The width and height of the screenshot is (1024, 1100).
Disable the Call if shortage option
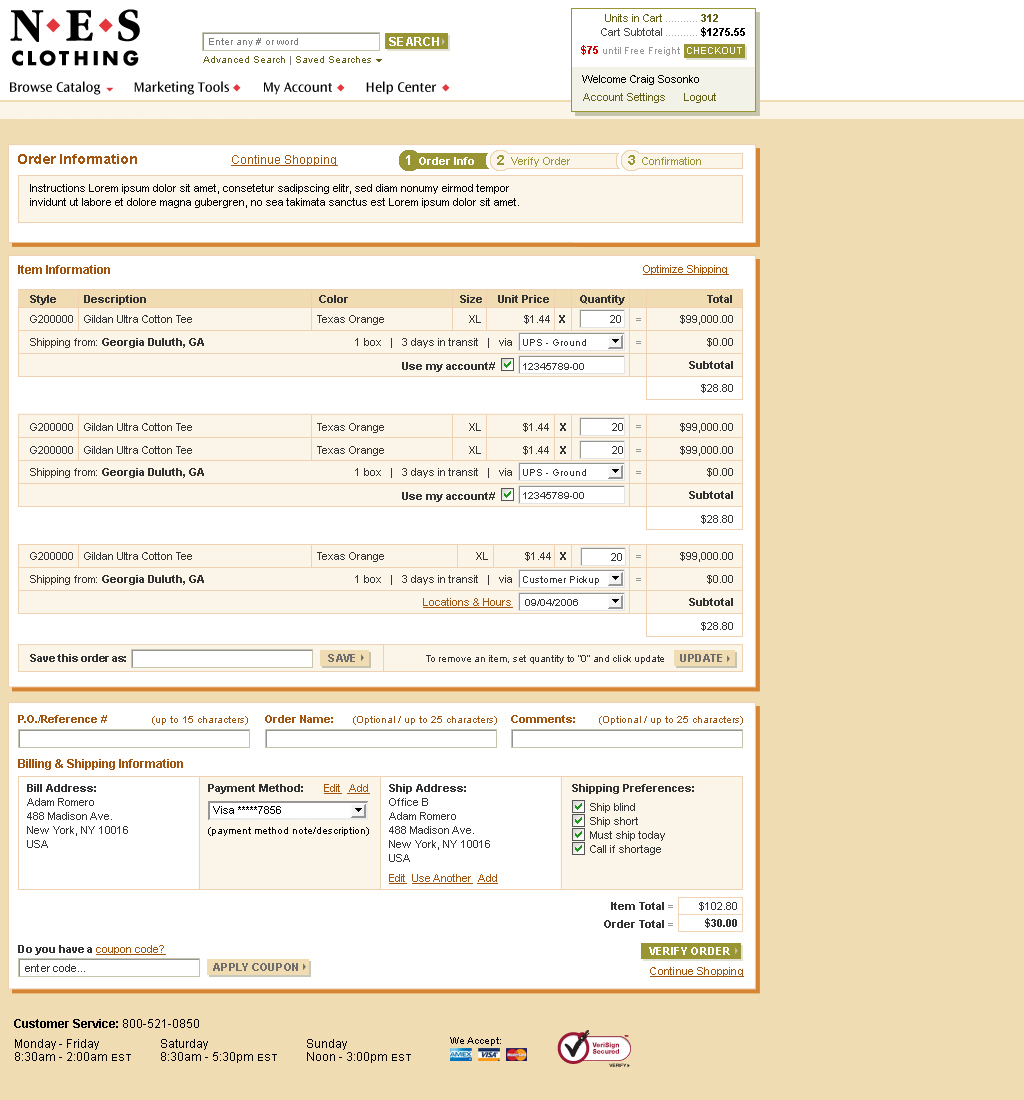coord(578,849)
